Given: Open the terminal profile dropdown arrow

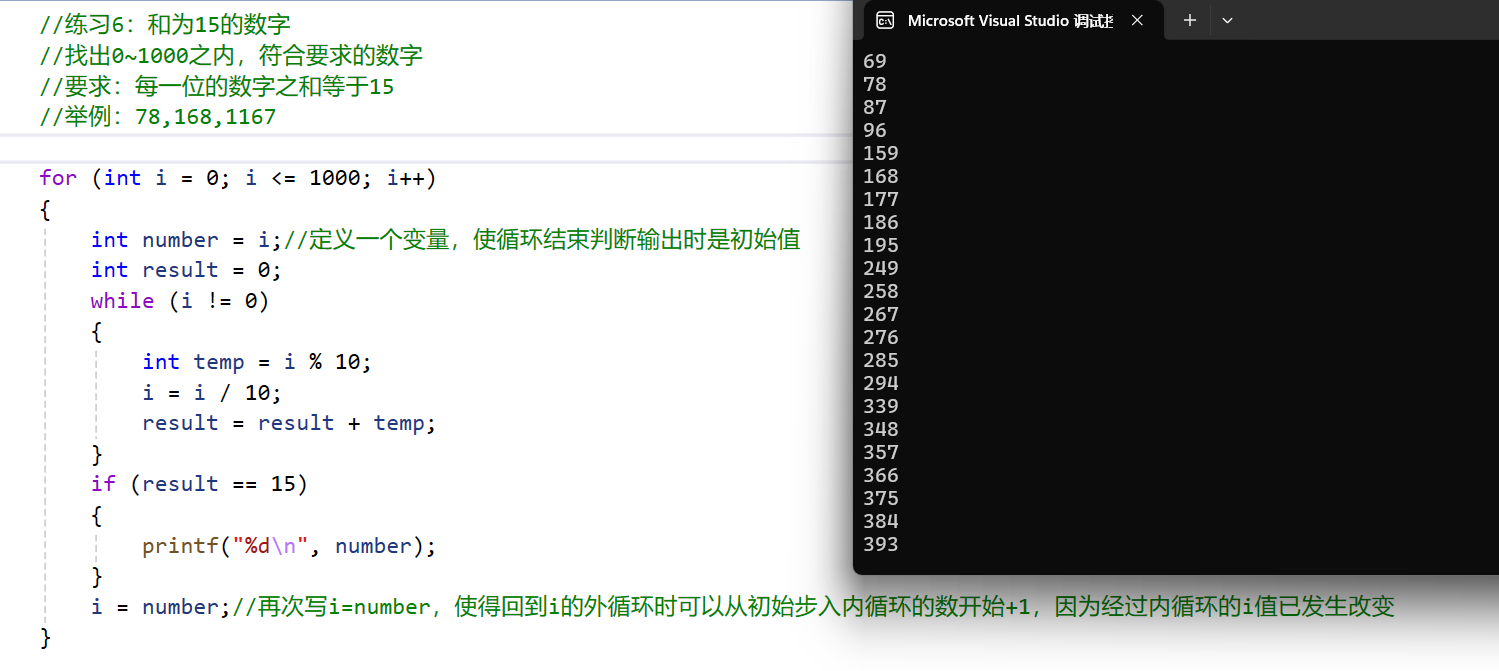Looking at the screenshot, I should 1228,20.
